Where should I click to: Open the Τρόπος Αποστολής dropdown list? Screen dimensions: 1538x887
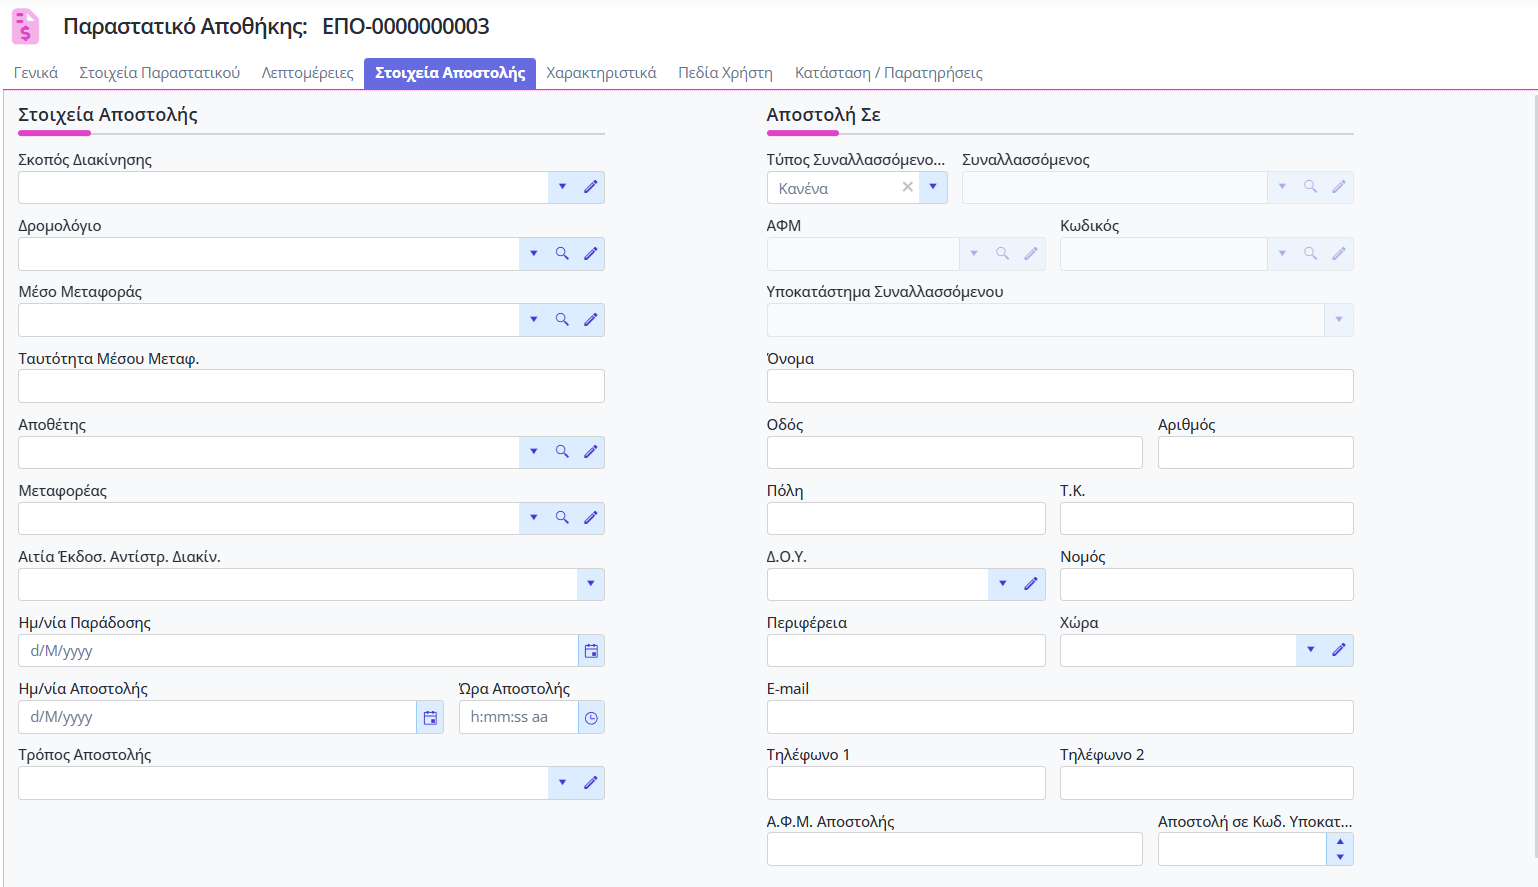coord(562,783)
